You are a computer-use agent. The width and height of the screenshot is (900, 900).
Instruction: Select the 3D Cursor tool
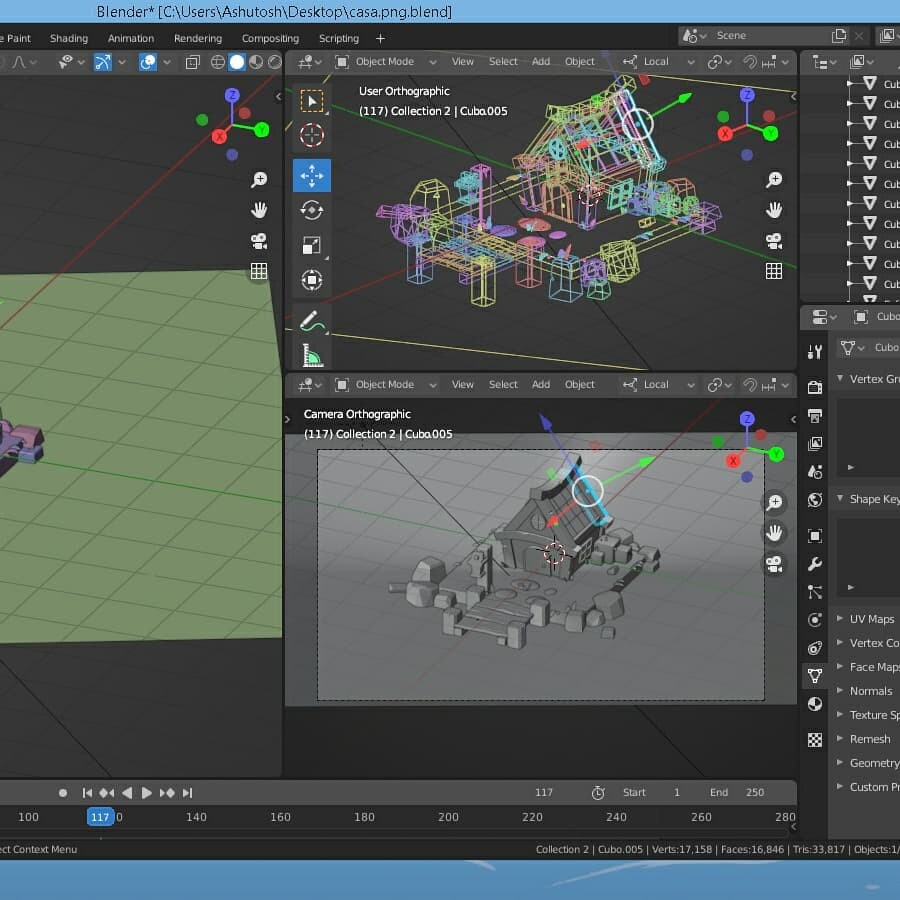coord(312,135)
